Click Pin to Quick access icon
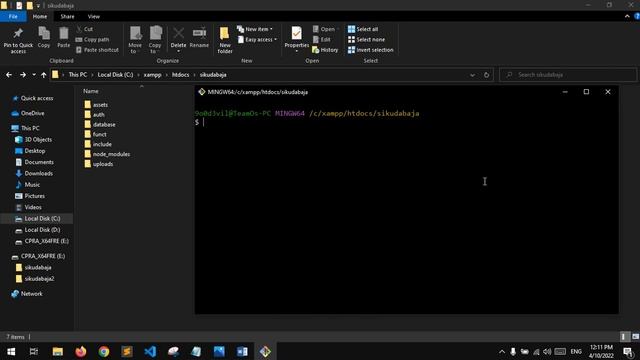Image resolution: width=640 pixels, height=360 pixels. click(18, 40)
